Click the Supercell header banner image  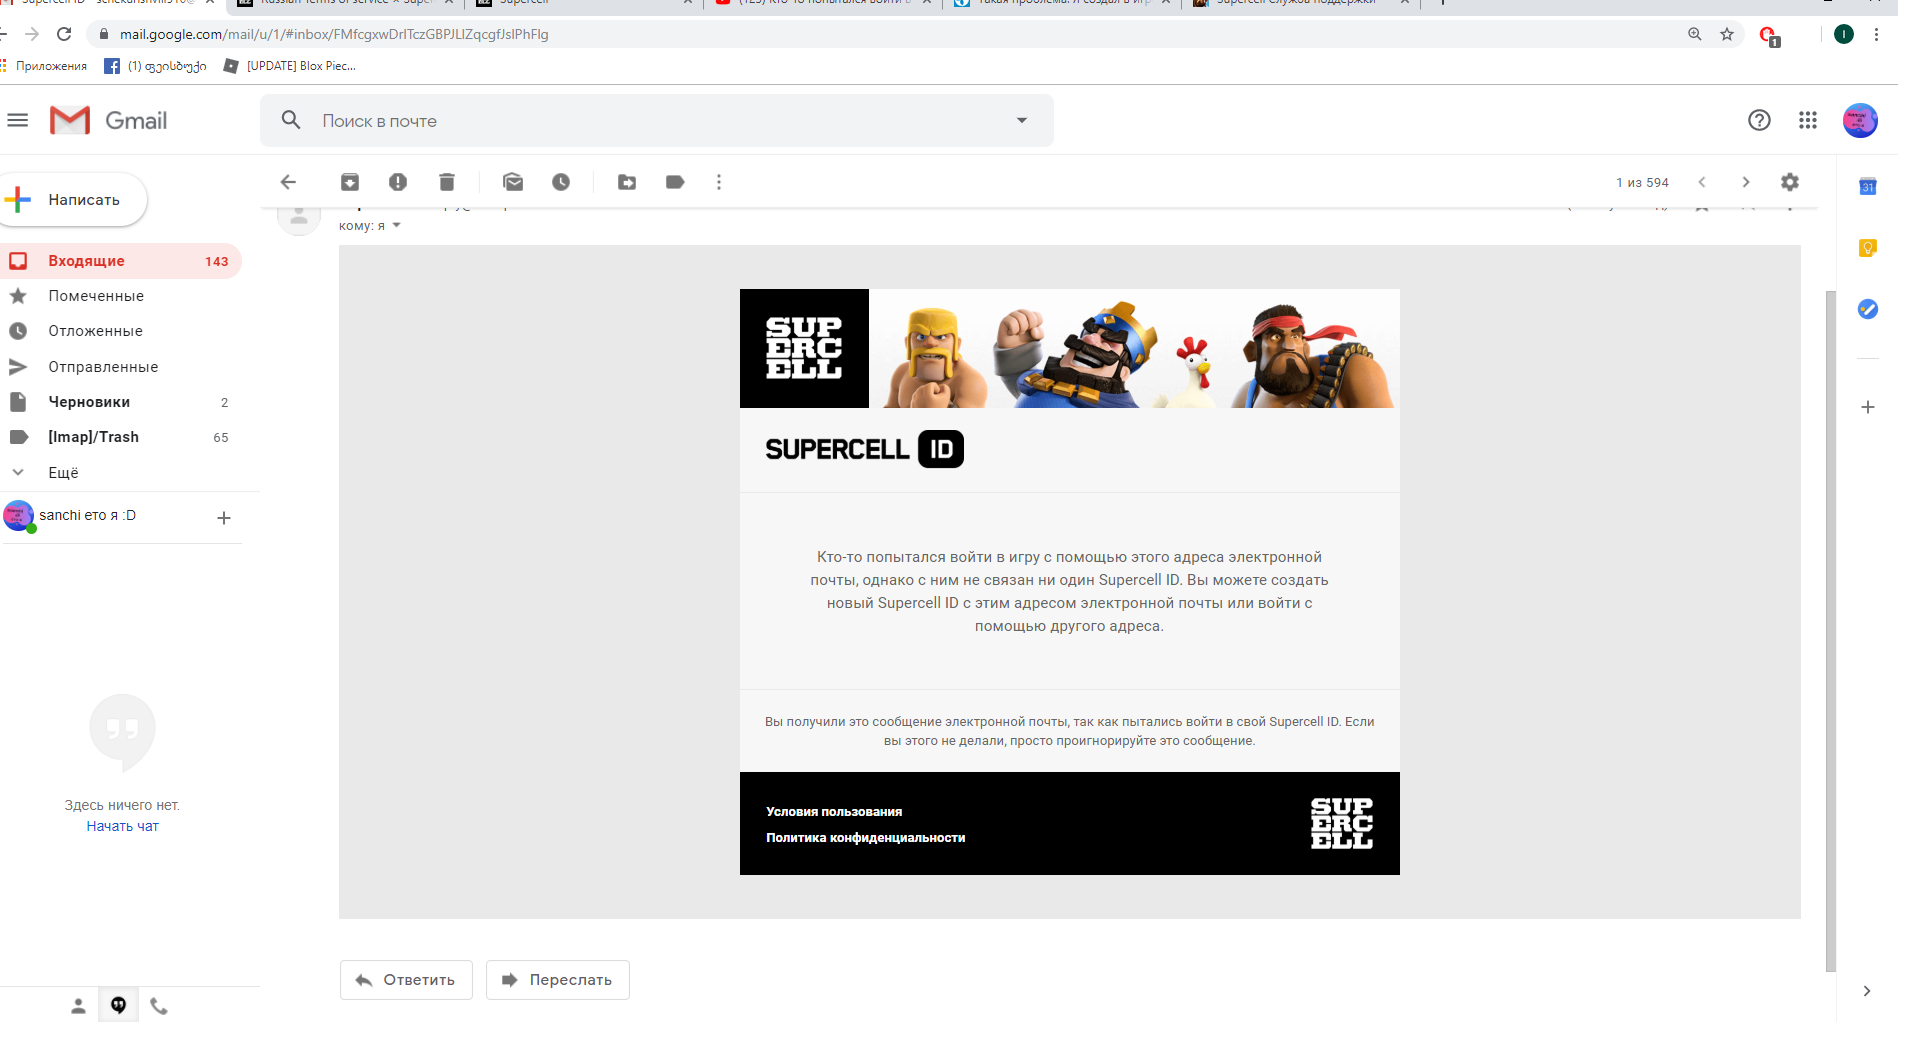pos(1070,348)
